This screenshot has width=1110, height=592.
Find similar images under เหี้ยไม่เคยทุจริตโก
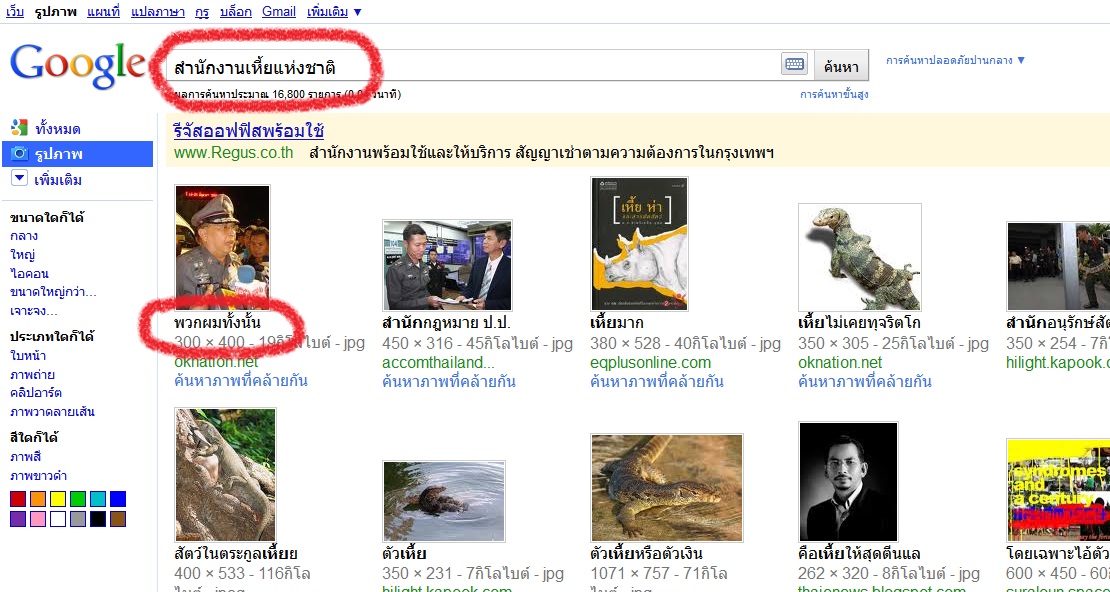864,382
